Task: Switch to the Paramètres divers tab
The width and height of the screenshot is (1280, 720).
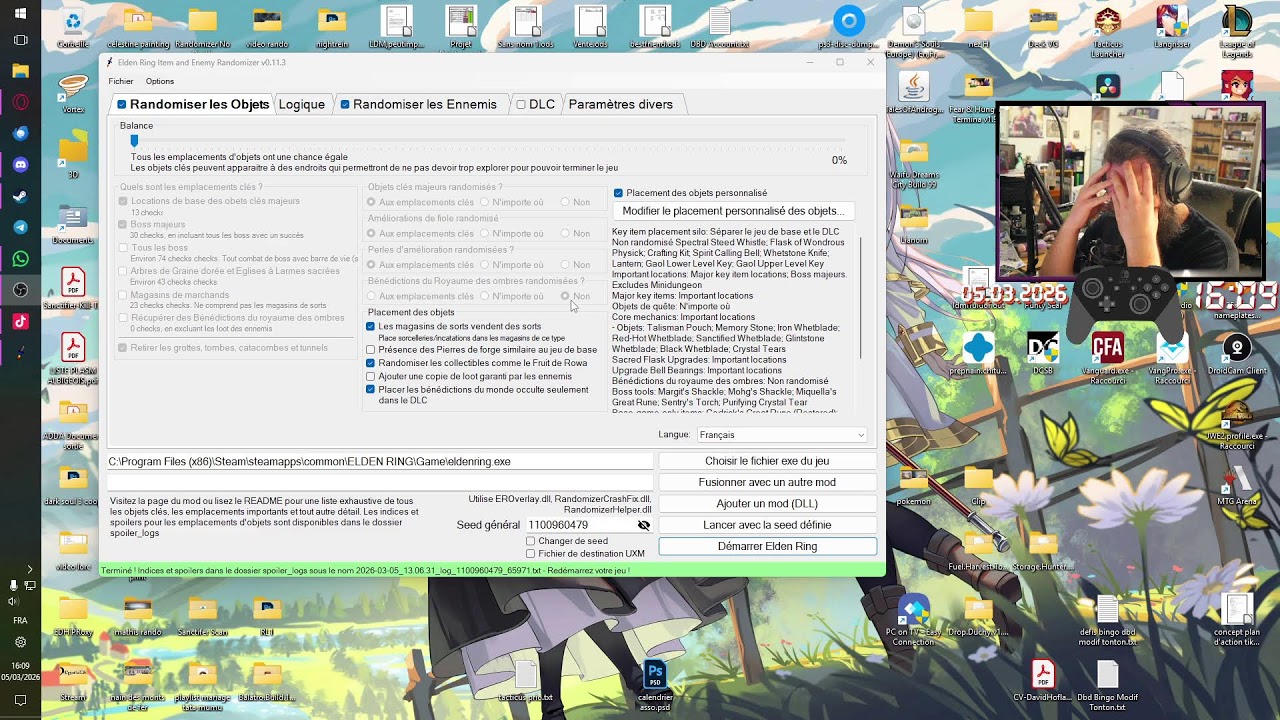Action: click(620, 104)
